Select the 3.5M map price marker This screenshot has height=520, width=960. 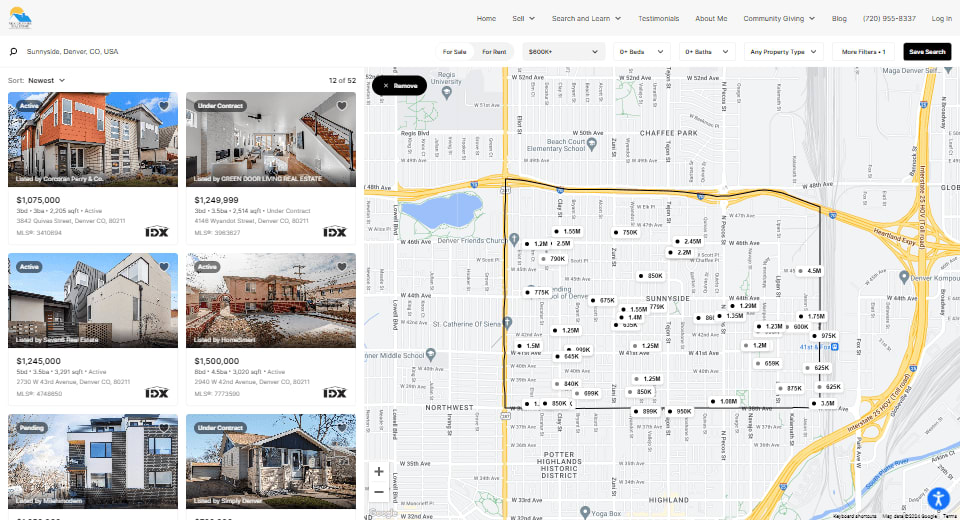[x=823, y=404]
